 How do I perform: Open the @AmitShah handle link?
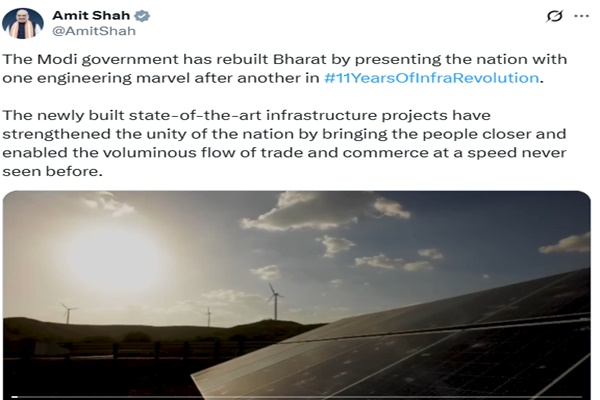point(94,31)
